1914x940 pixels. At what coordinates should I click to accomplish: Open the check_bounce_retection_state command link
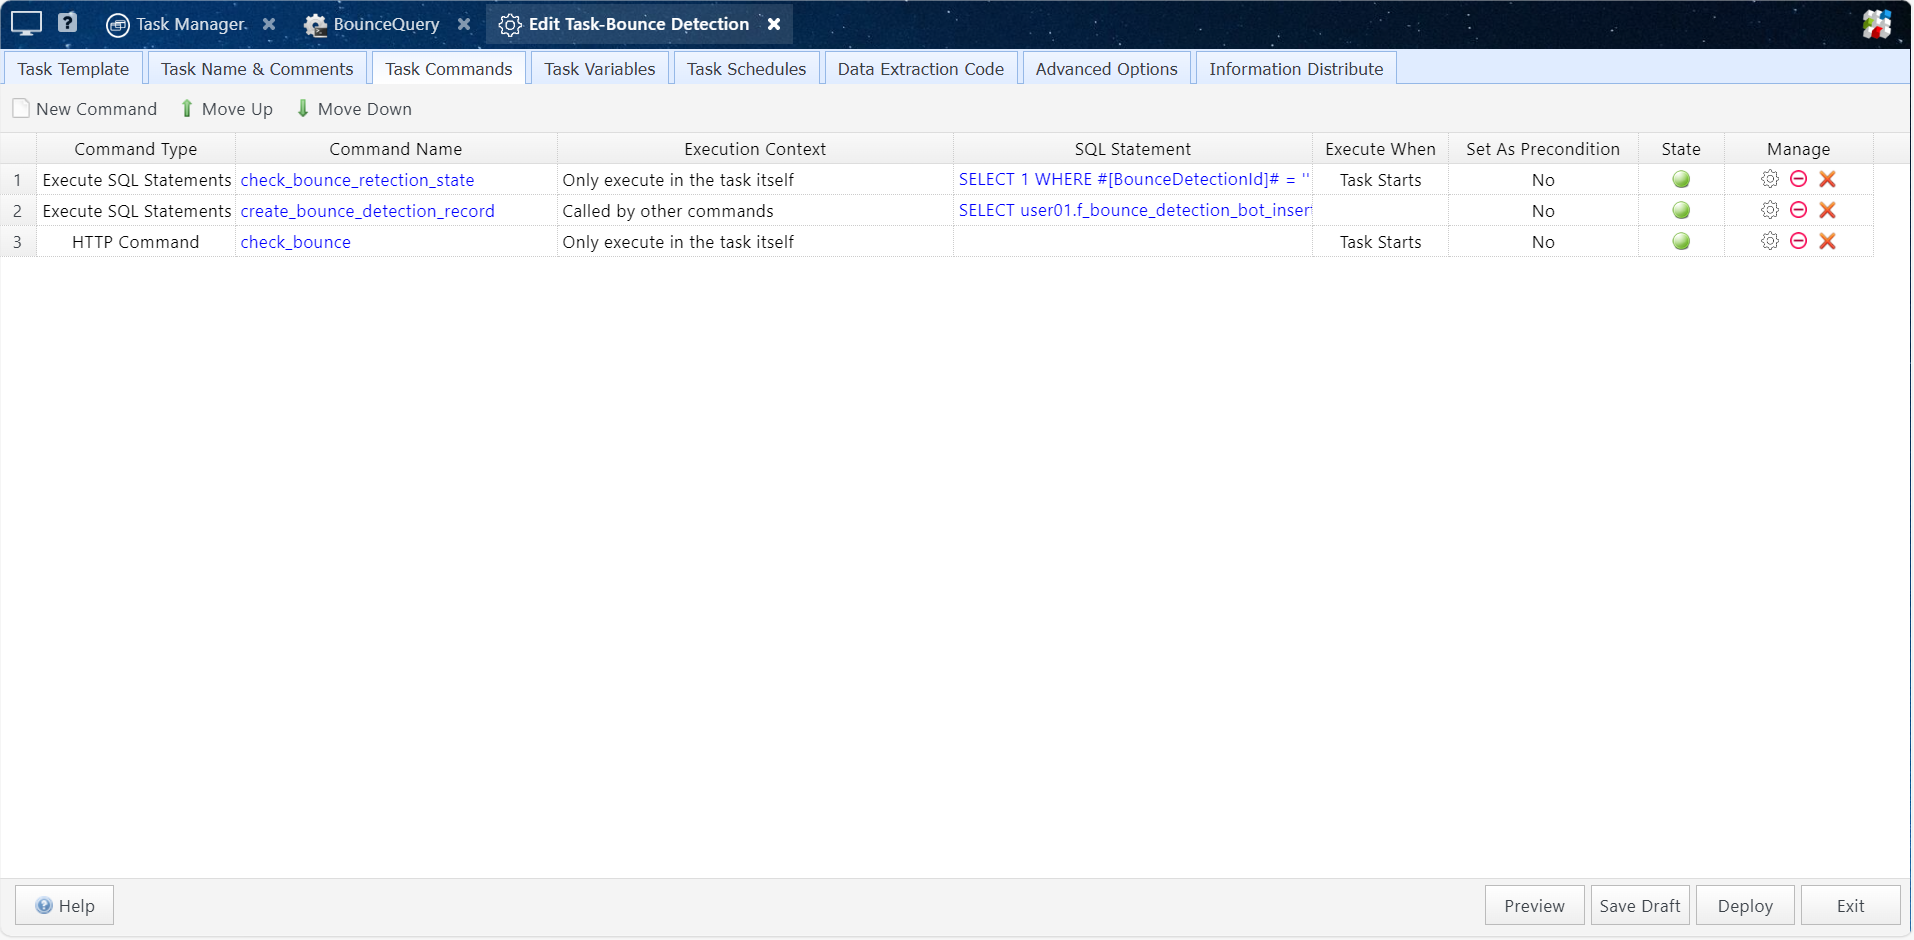[x=357, y=180]
